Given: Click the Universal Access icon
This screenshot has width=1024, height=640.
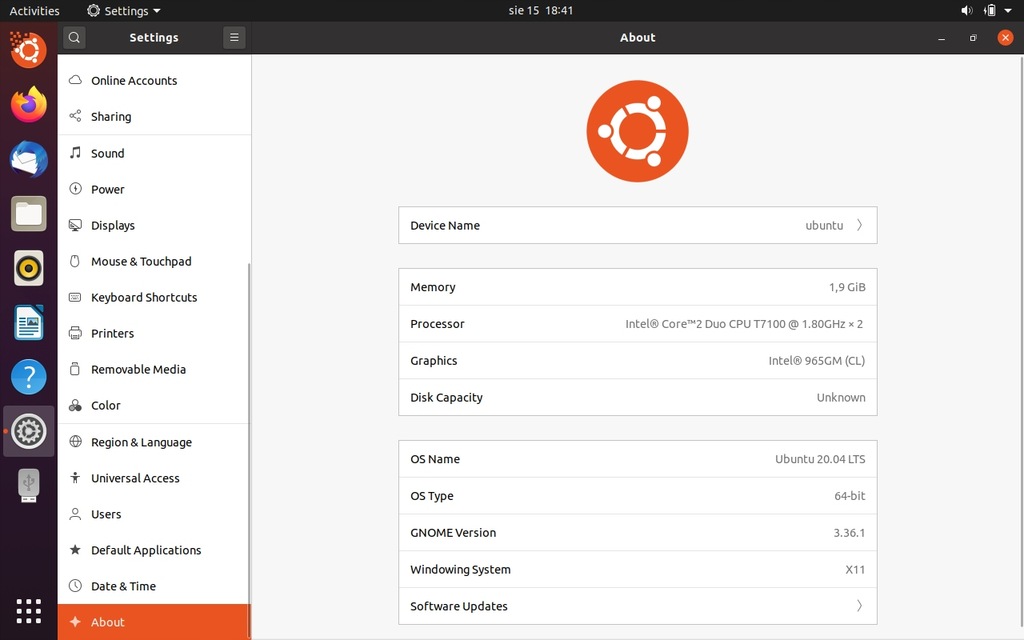Looking at the screenshot, I should pos(76,477).
